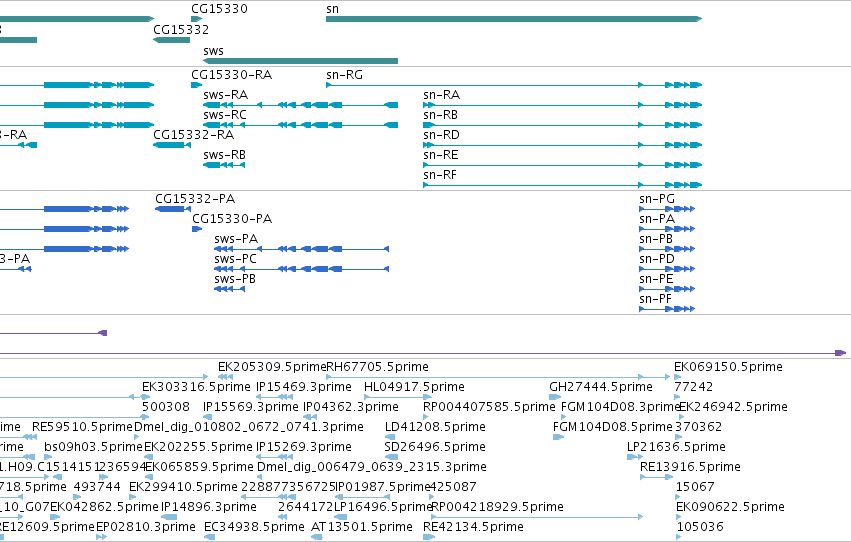This screenshot has height=542, width=851.
Task: Select transcript sn-RF
Action: click(x=562, y=185)
